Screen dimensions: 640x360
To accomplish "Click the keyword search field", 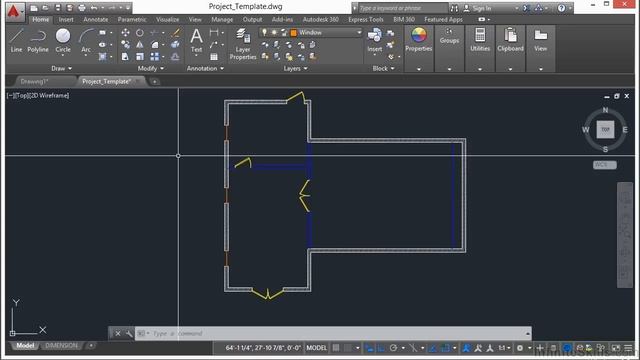I will click(403, 8).
